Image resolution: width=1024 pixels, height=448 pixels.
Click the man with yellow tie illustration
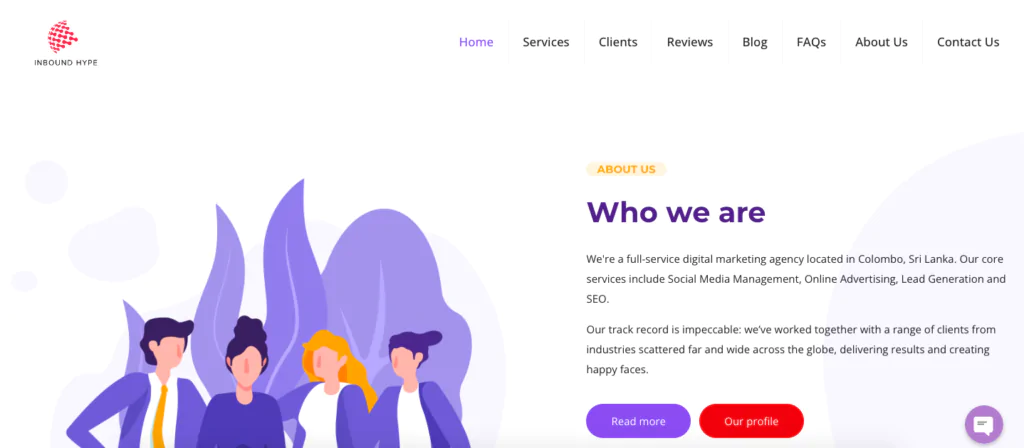coord(147,385)
